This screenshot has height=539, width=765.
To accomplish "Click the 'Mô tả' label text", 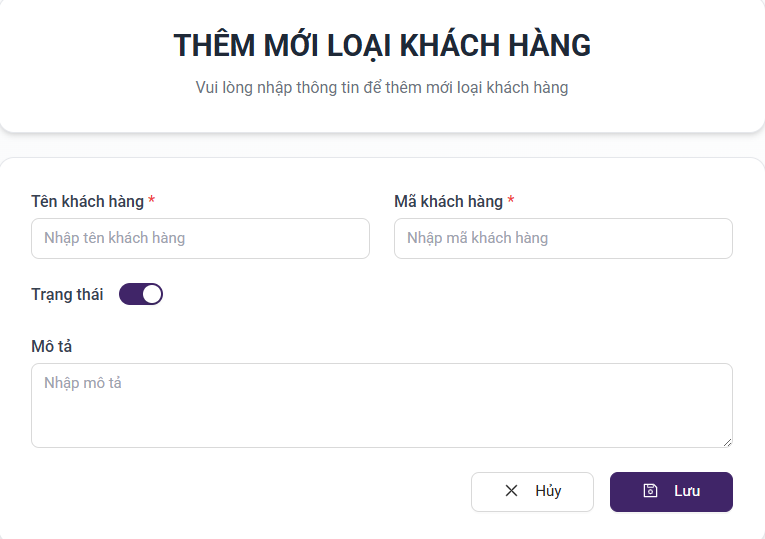I will click(x=52, y=346).
